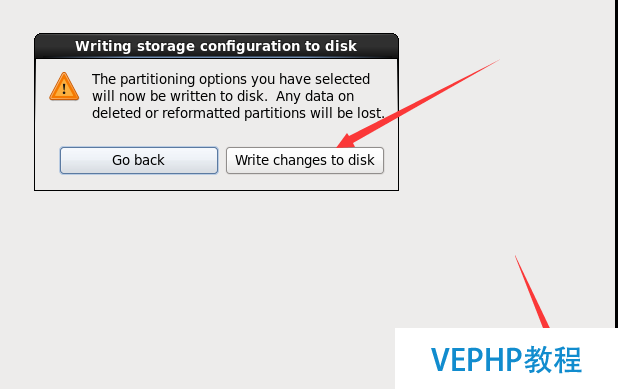The height and width of the screenshot is (389, 618).
Task: Click the word storage in the title bar
Action: click(x=166, y=47)
